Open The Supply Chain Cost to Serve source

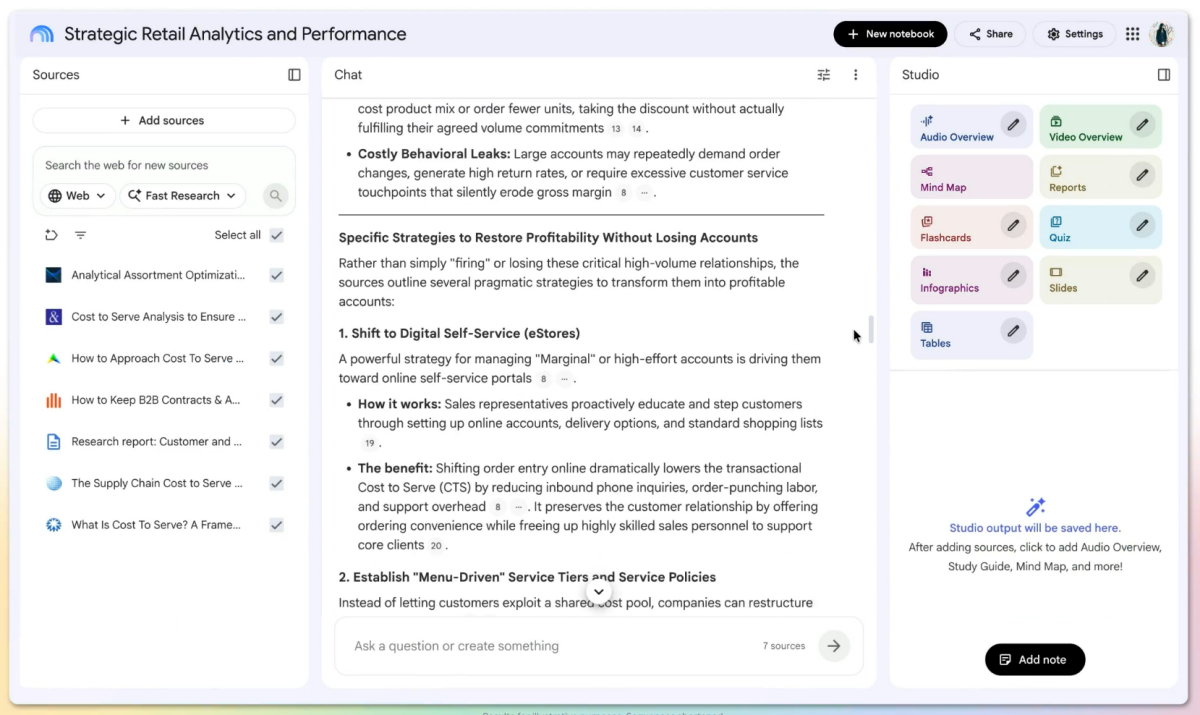click(156, 483)
